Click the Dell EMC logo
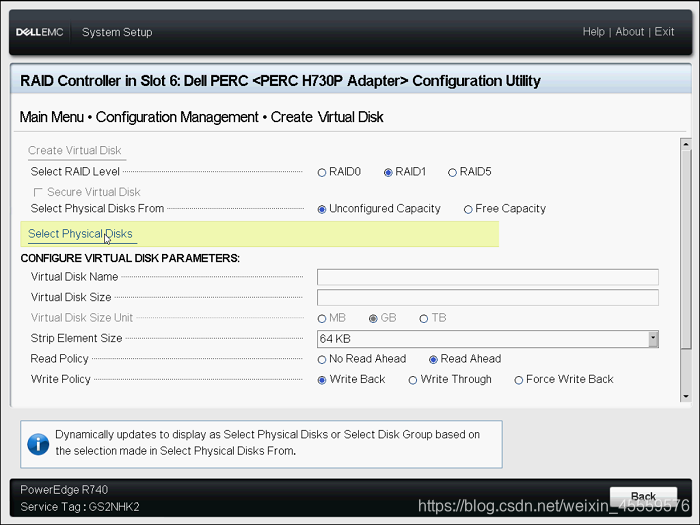Screen dimensions: 700x525 (x=39, y=32)
